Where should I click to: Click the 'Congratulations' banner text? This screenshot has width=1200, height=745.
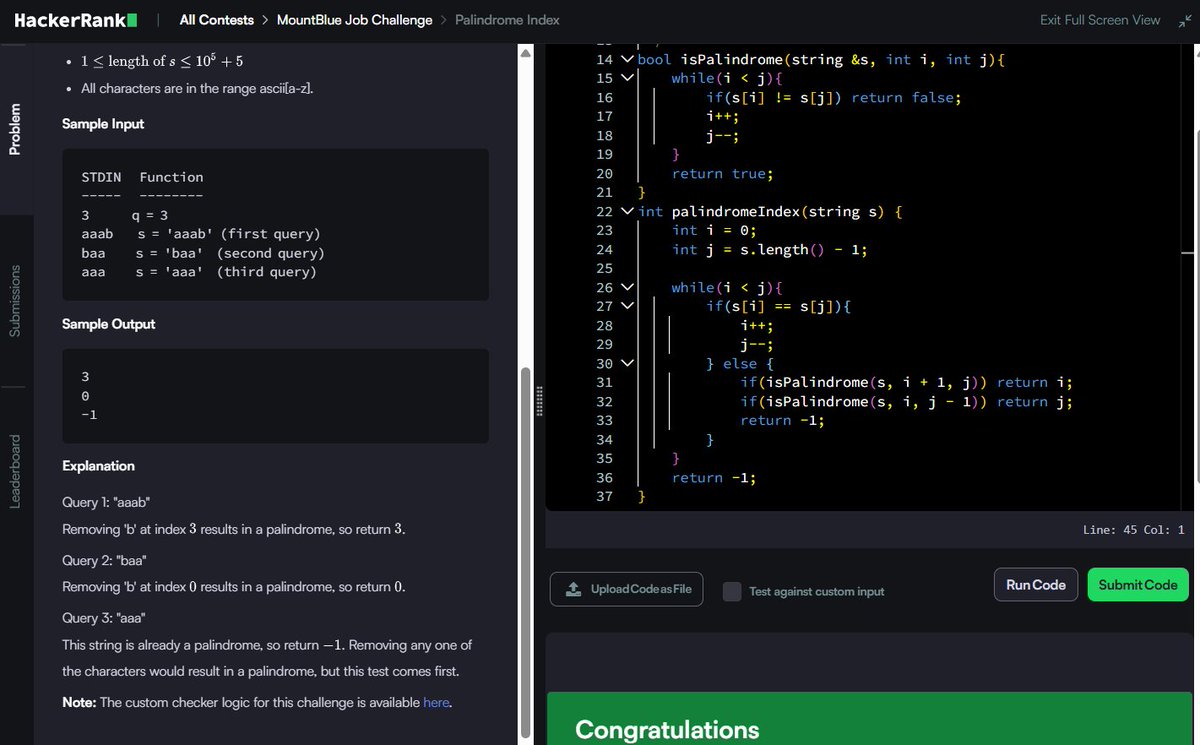pos(667,730)
